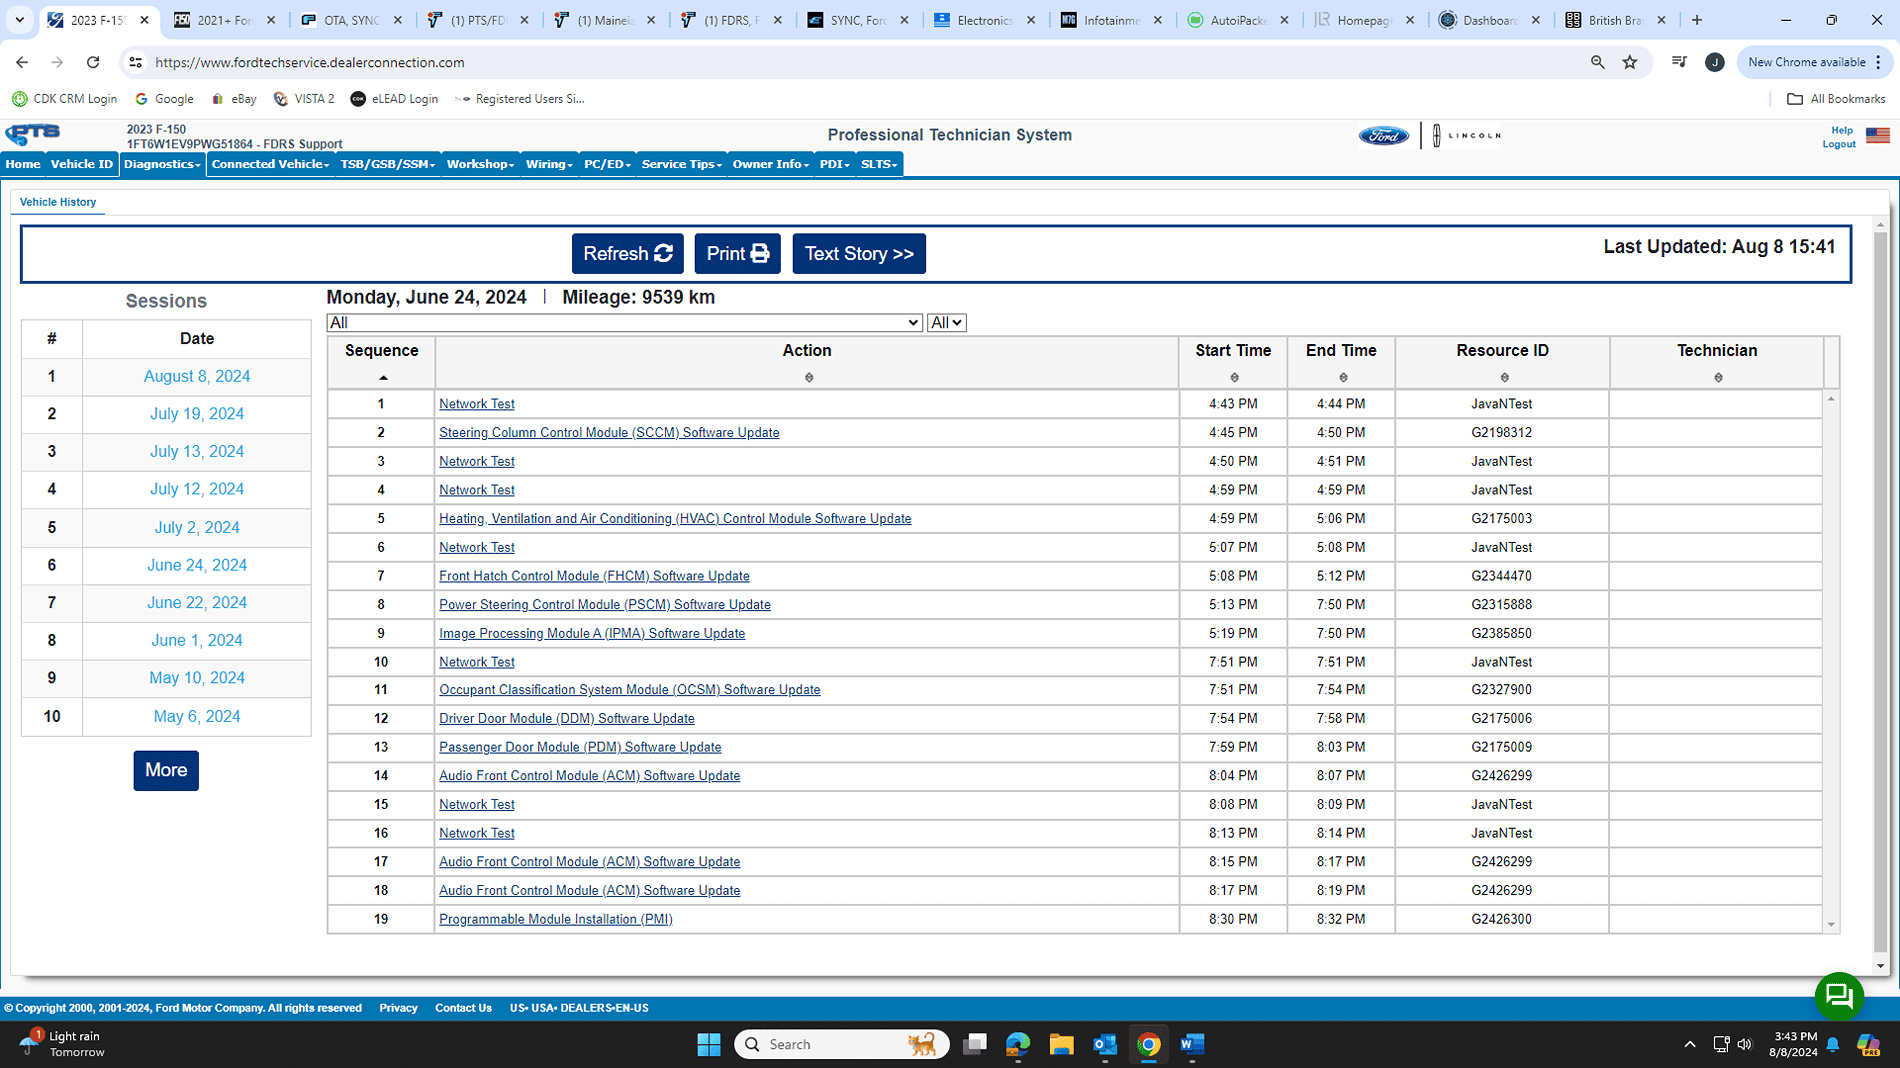
Task: Sort by Action column sort icon
Action: click(x=808, y=378)
